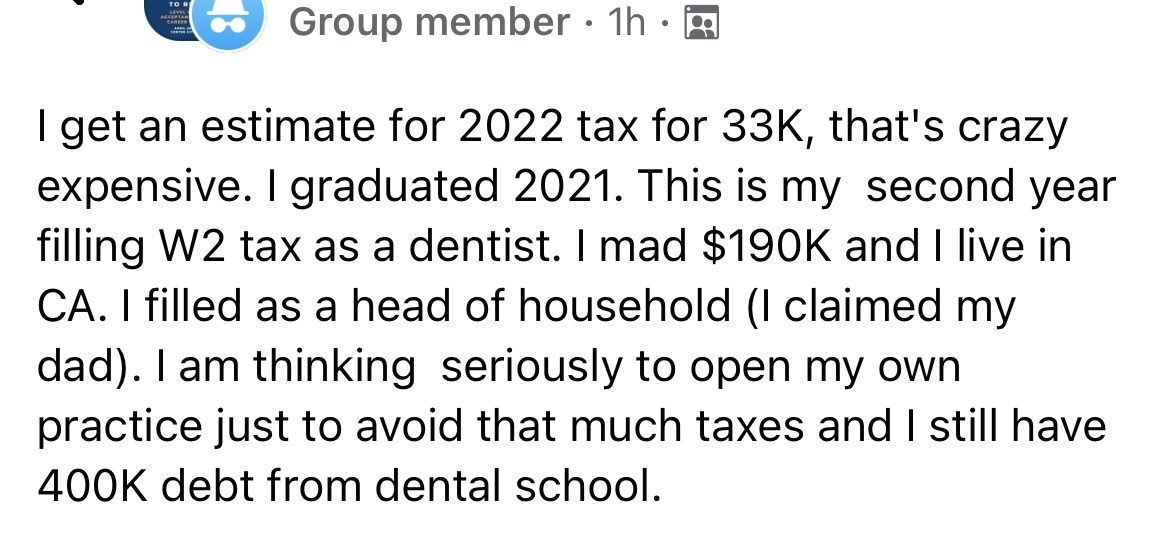The width and height of the screenshot is (1170, 541).
Task: Open the Group member profile label
Action: click(429, 22)
